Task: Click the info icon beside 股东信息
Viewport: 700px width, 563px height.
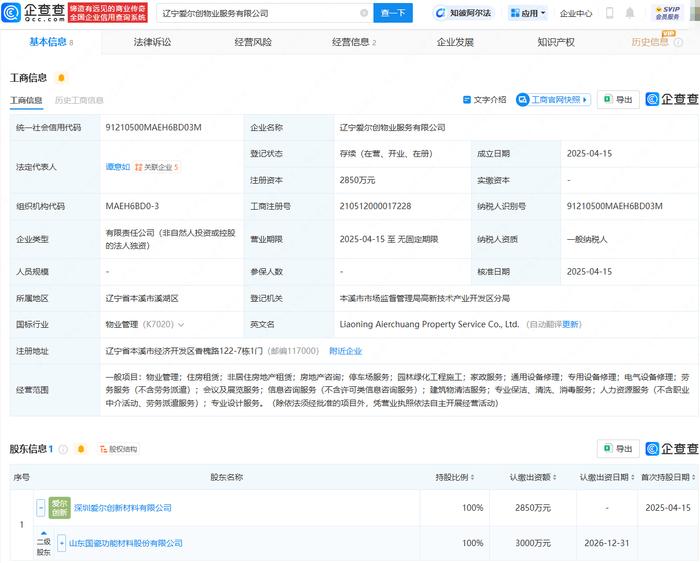Action: click(63, 449)
